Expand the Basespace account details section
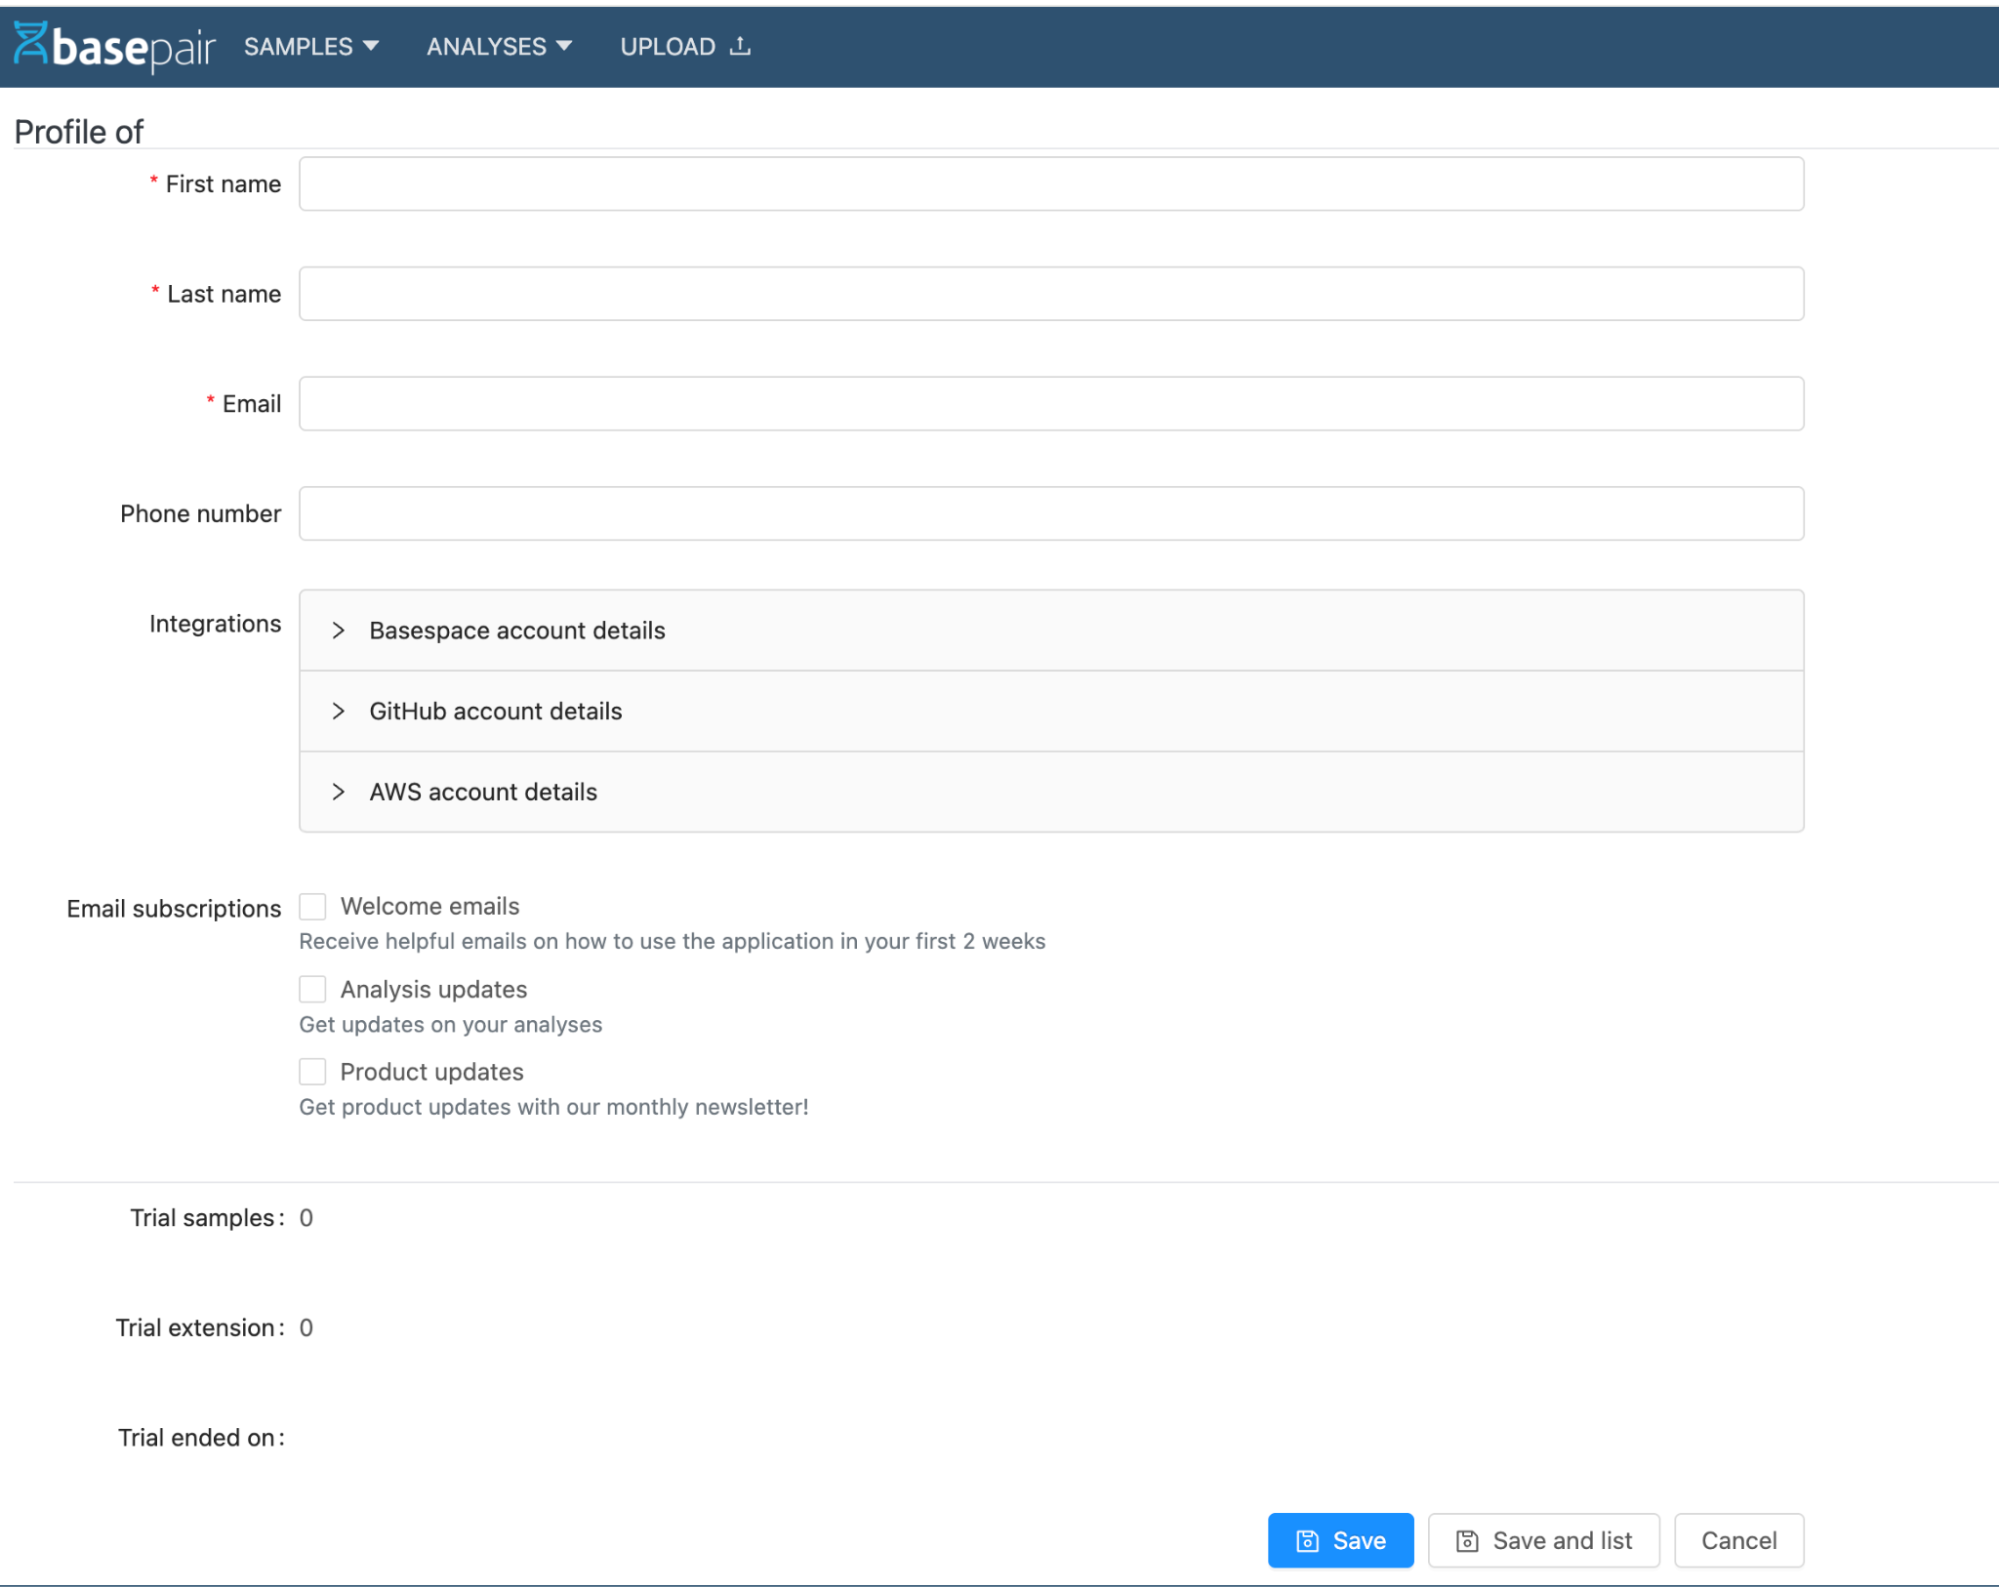This screenshot has height=1588, width=1999. tap(517, 630)
